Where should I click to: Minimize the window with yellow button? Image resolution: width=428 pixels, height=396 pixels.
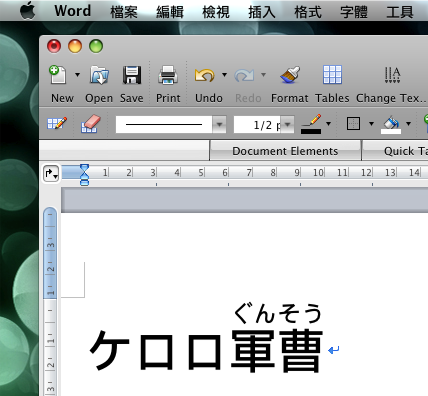coord(75,46)
